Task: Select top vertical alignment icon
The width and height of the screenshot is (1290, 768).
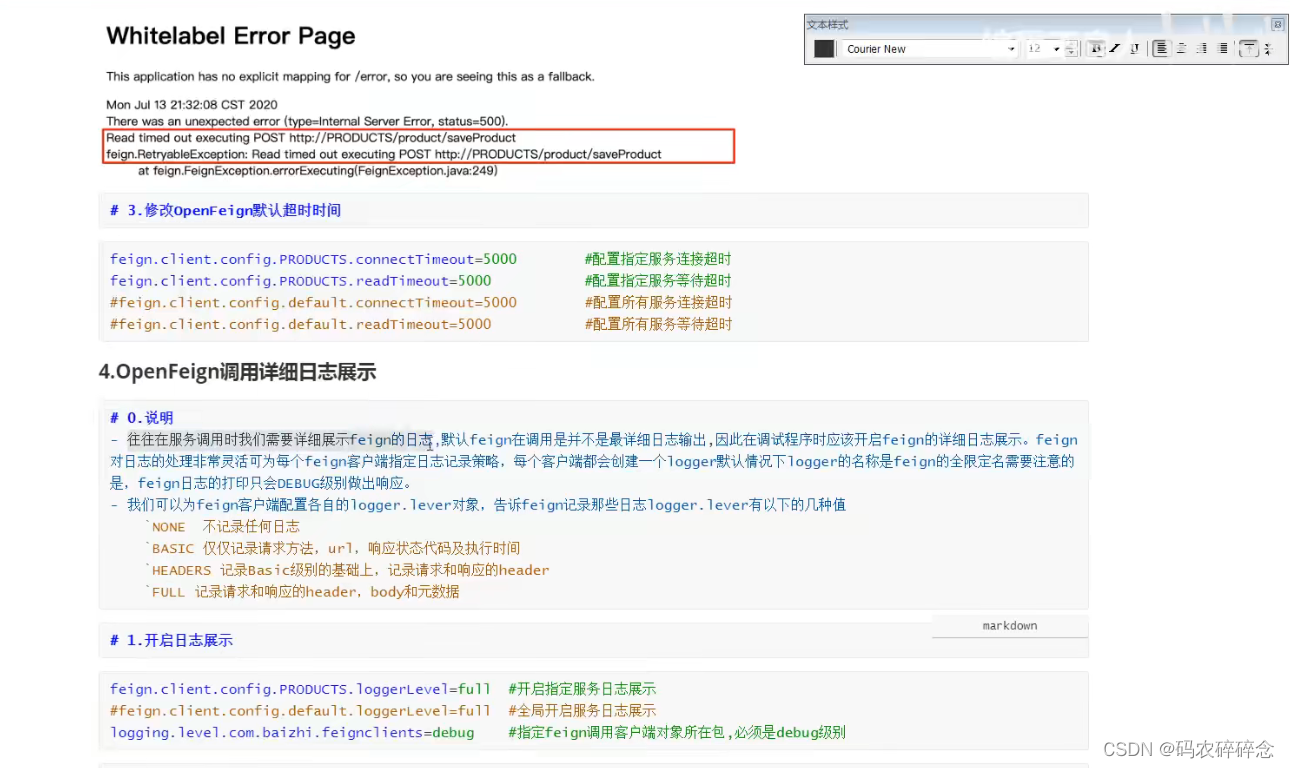Action: coord(1248,48)
